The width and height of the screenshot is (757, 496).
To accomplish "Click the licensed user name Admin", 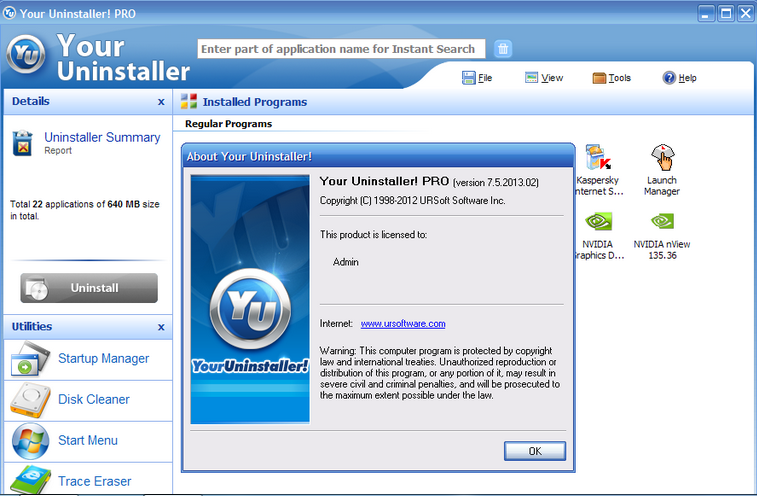I will [x=346, y=262].
